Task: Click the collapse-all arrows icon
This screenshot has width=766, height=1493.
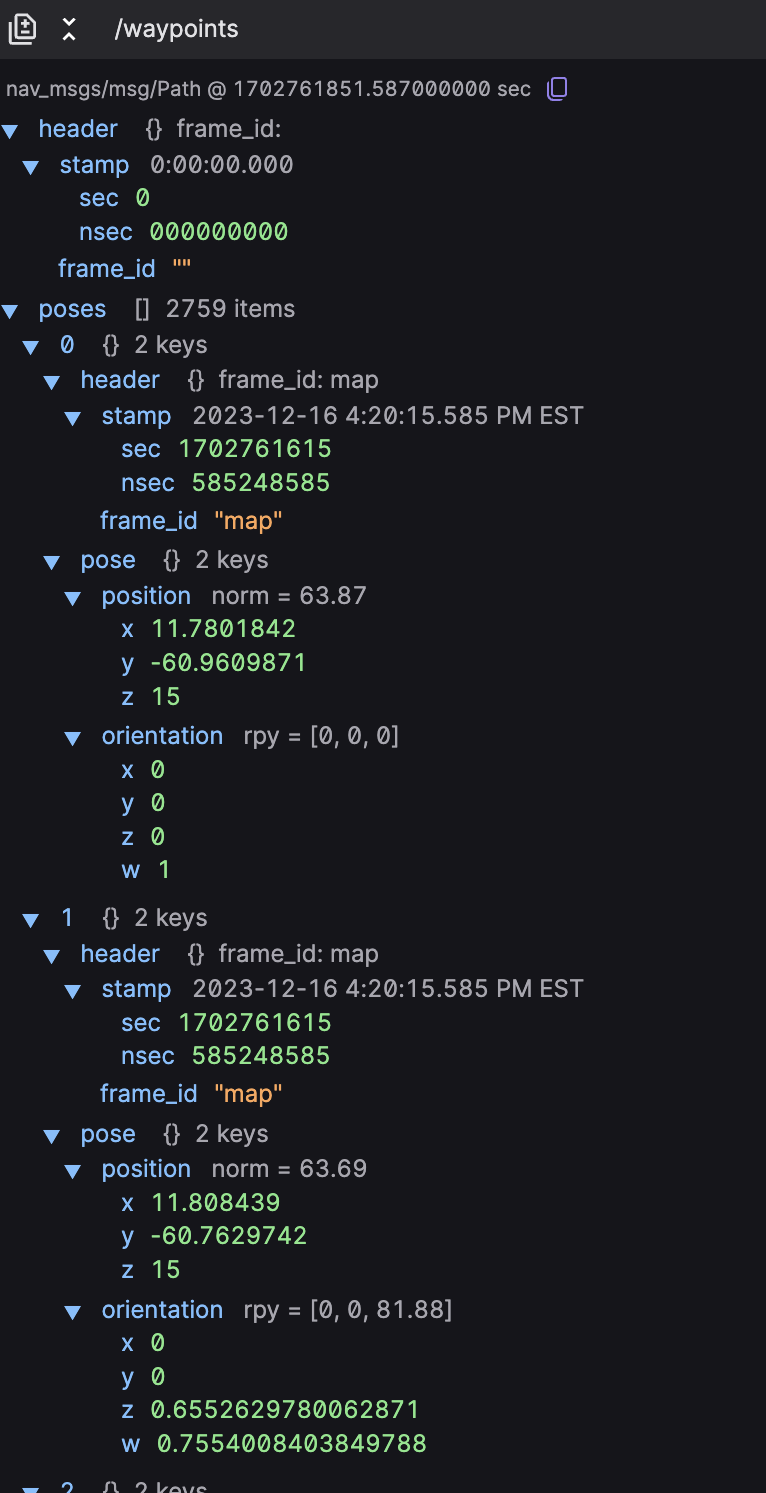Action: coord(69,29)
